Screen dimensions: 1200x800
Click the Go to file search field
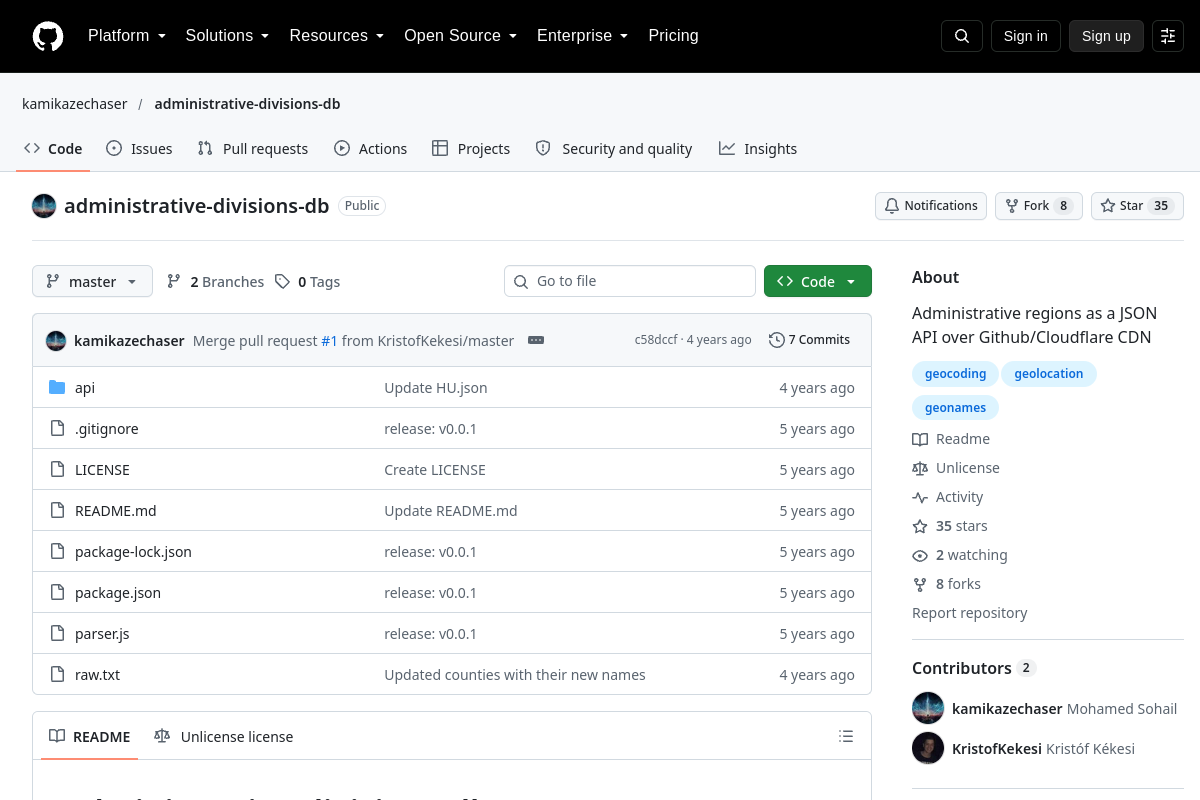click(x=630, y=281)
